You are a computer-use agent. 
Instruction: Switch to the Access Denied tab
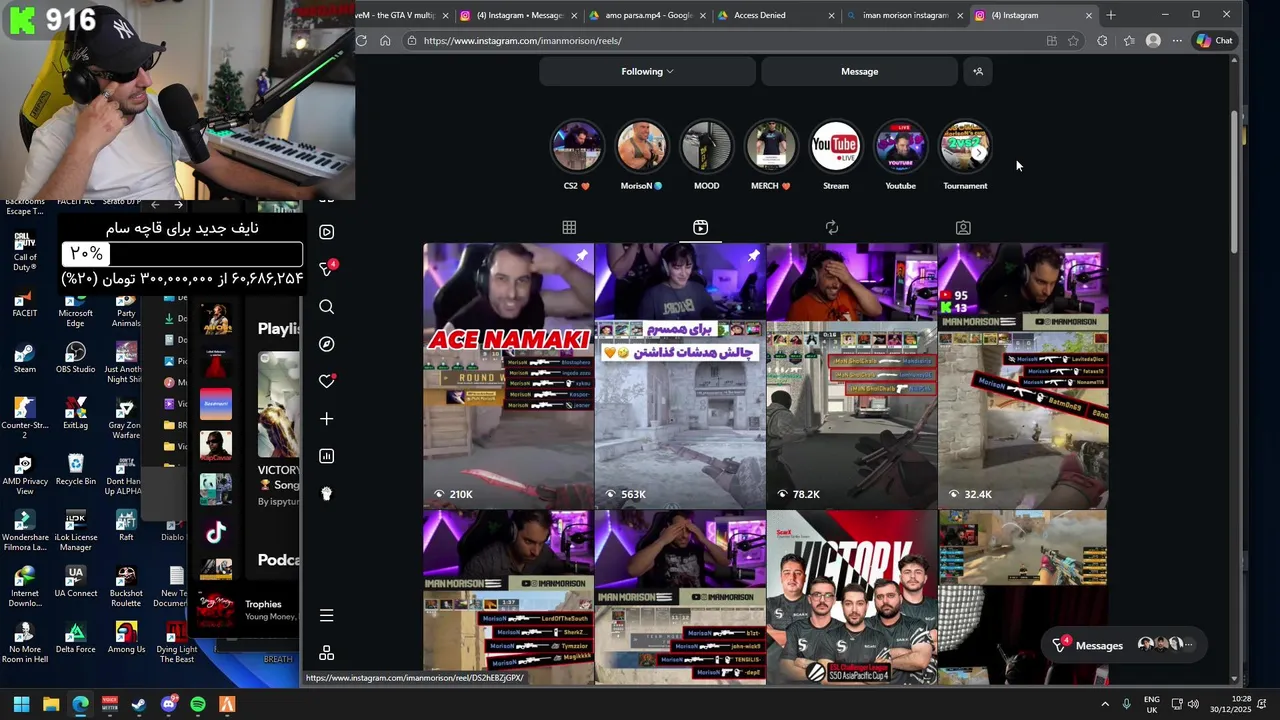(x=776, y=15)
